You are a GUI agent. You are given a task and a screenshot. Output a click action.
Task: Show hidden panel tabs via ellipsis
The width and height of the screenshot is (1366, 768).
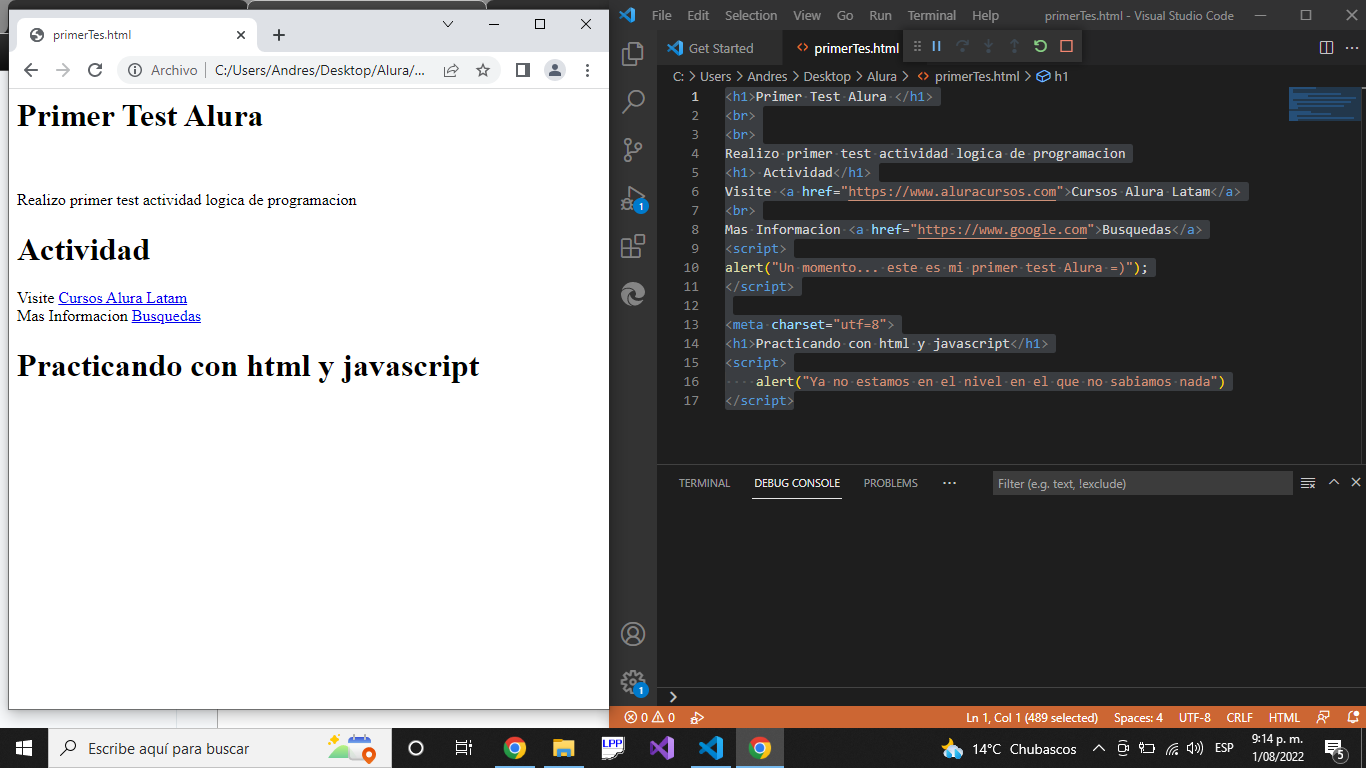coord(949,483)
